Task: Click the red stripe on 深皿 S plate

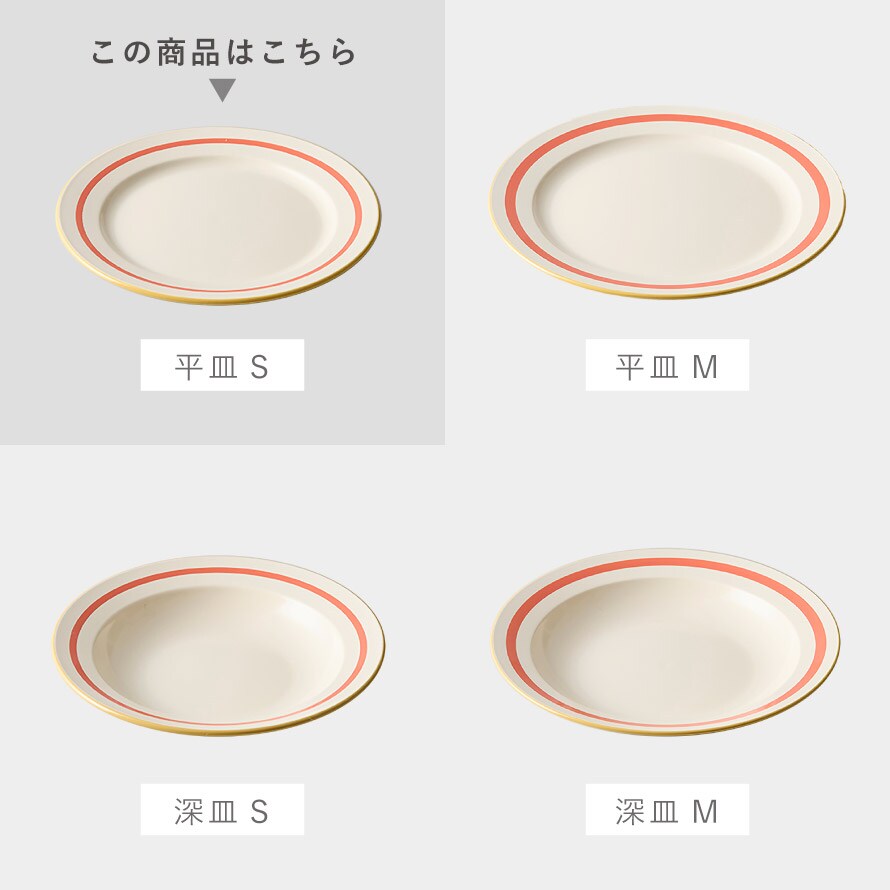Action: (x=219, y=571)
